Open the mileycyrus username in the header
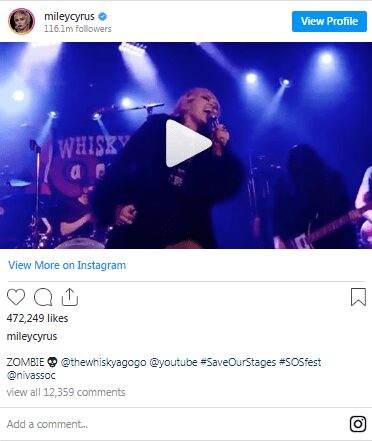Image resolution: width=372 pixels, height=441 pixels. (69, 16)
